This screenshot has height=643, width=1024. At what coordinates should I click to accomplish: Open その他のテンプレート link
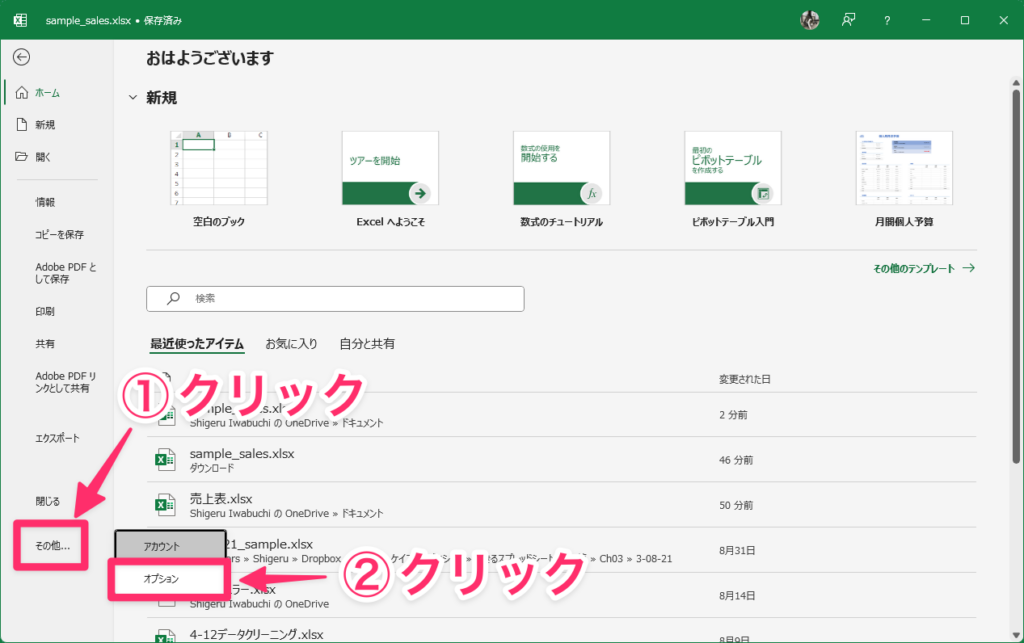tap(923, 269)
